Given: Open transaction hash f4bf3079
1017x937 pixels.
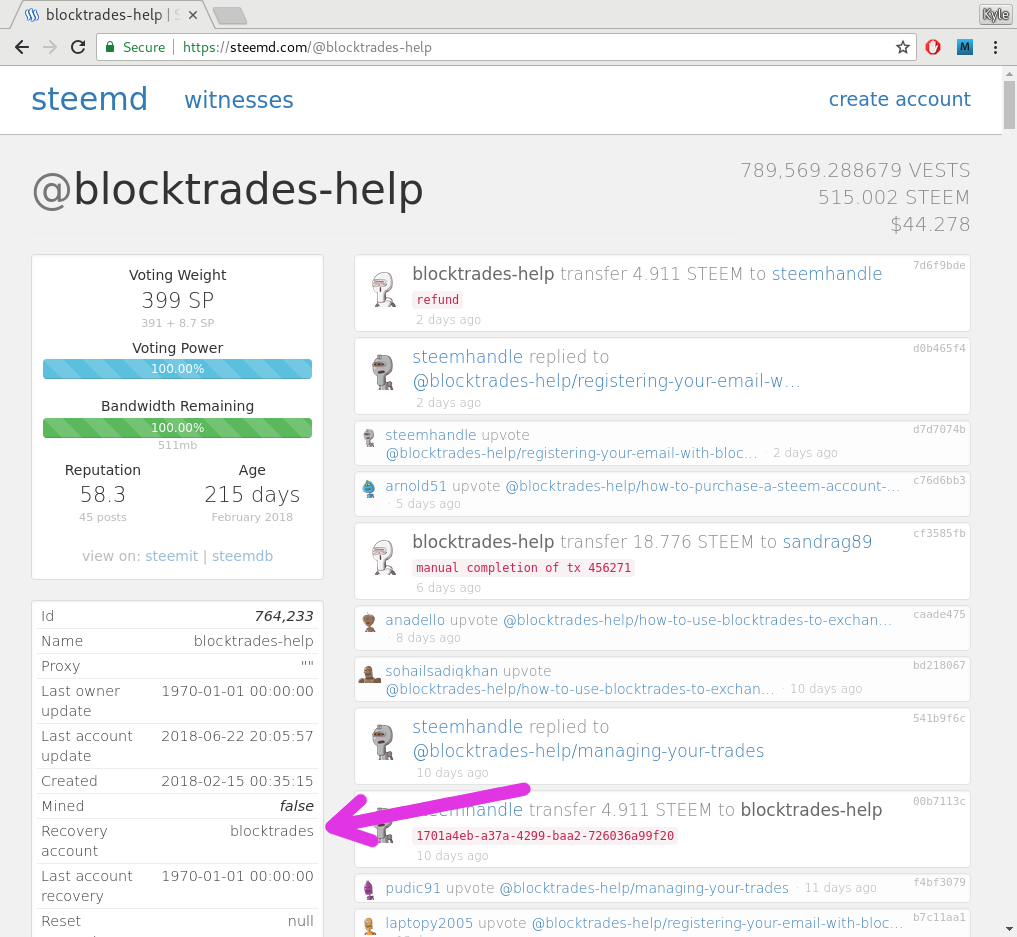Looking at the screenshot, I should point(939,883).
